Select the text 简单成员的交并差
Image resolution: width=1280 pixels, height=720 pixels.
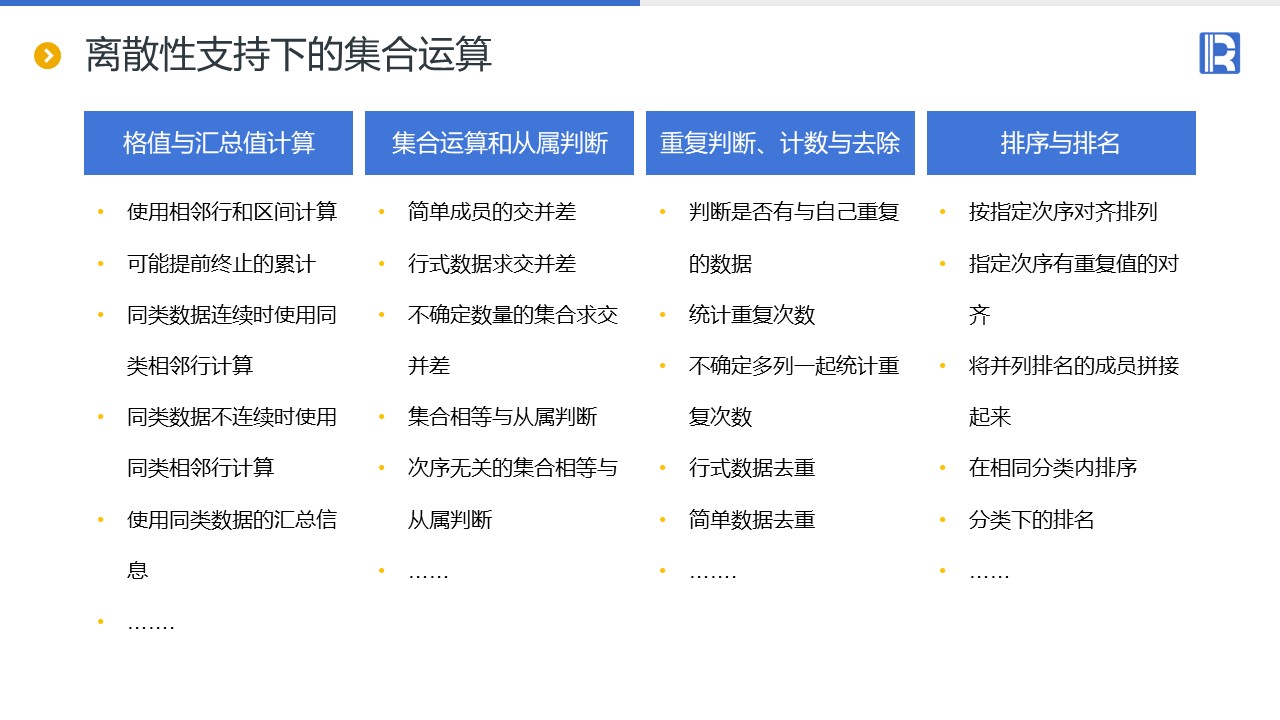click(492, 212)
